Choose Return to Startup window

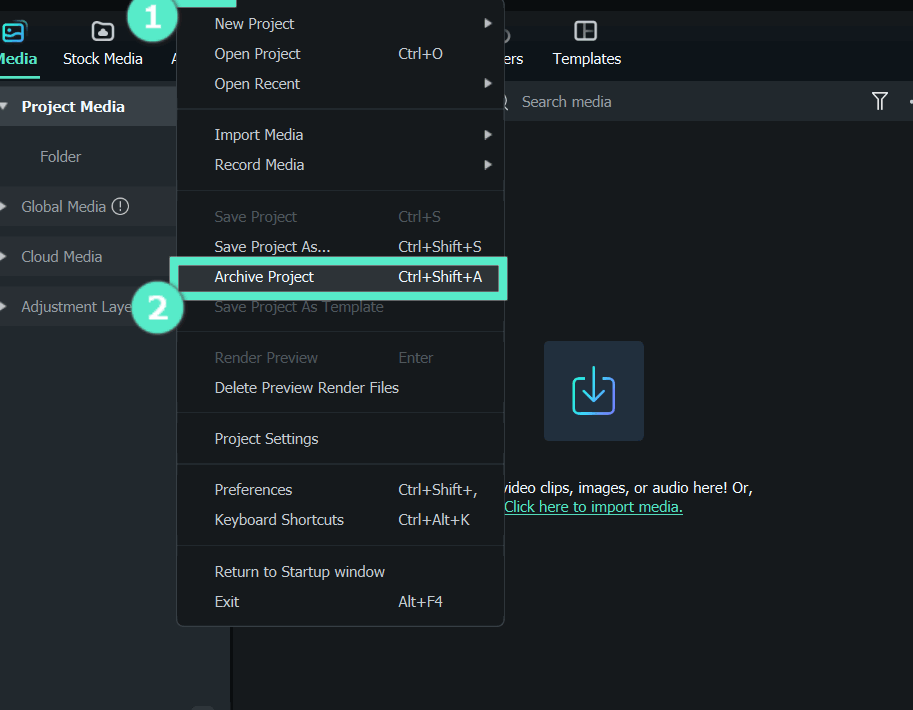(340, 572)
